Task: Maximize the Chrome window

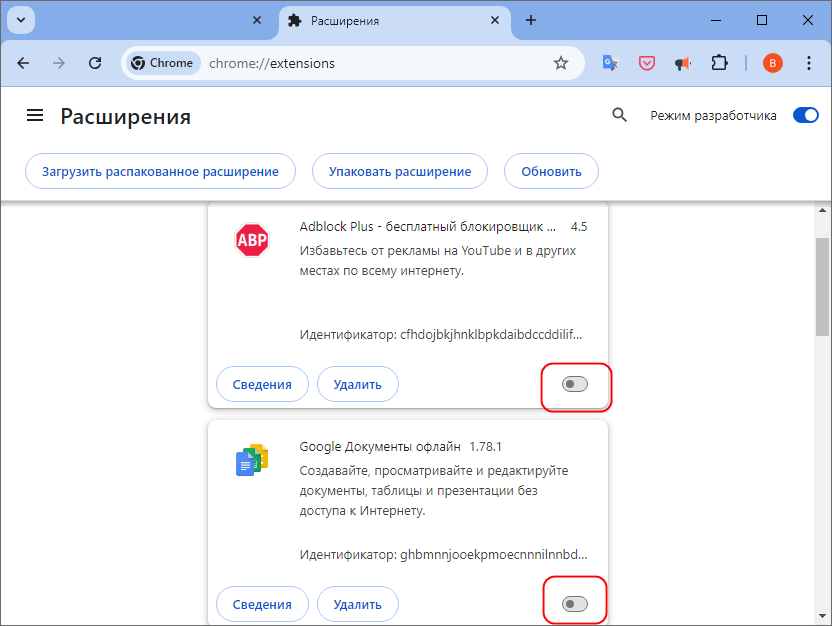Action: point(762,20)
